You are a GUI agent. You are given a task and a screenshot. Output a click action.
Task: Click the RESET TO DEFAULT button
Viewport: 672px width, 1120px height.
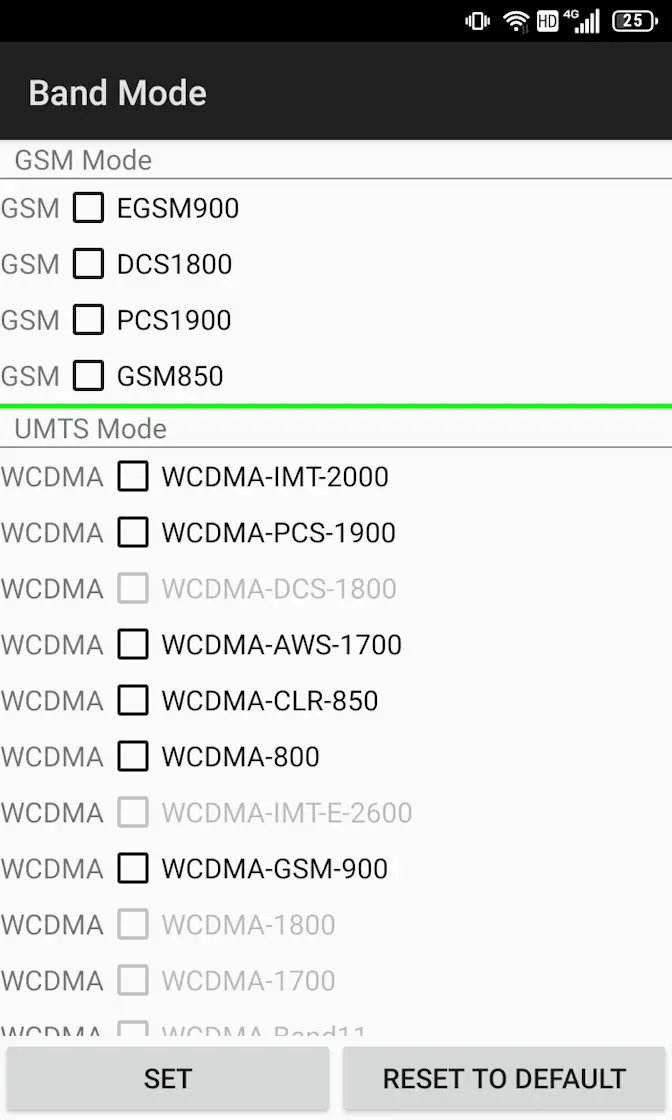504,1079
